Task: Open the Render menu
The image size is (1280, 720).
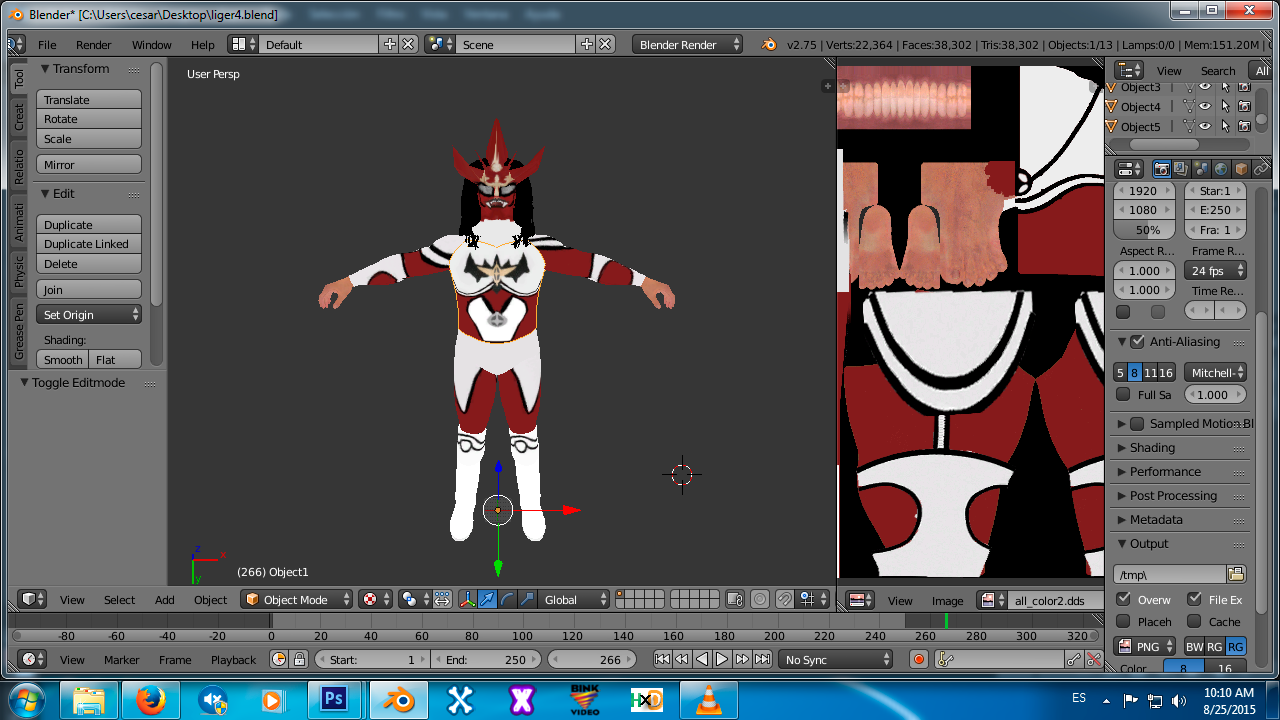Action: pyautogui.click(x=94, y=44)
